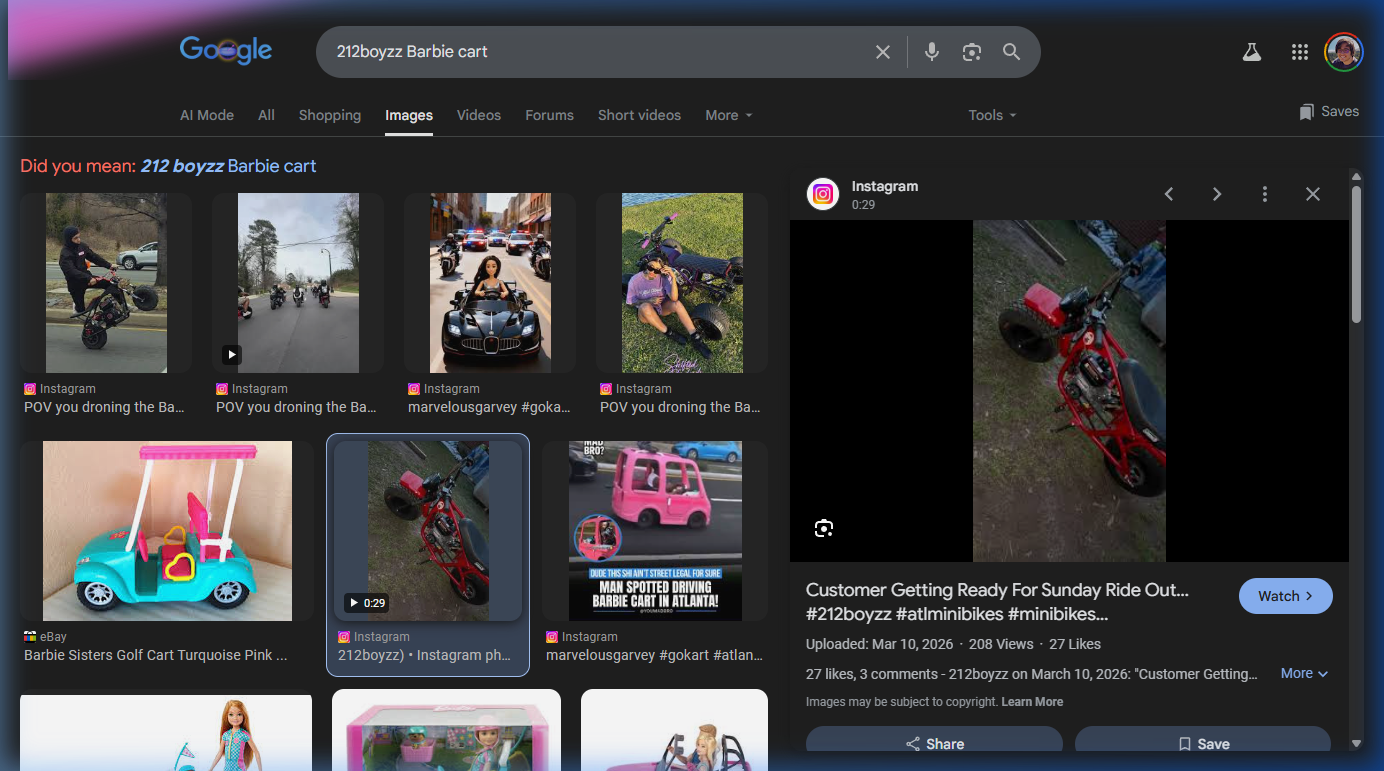Click the Share button
Viewport: 1384px width, 771px height.
[x=934, y=743]
